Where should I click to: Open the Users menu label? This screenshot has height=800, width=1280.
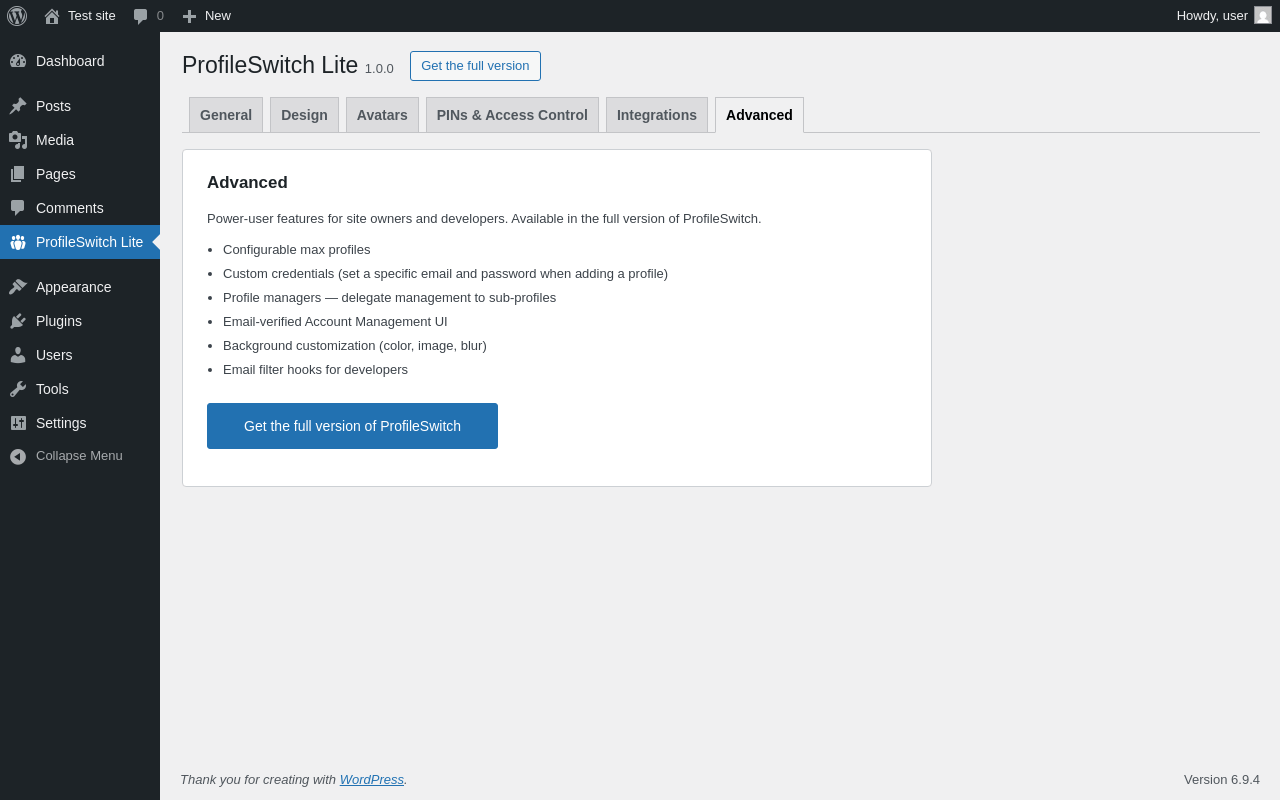pos(54,355)
